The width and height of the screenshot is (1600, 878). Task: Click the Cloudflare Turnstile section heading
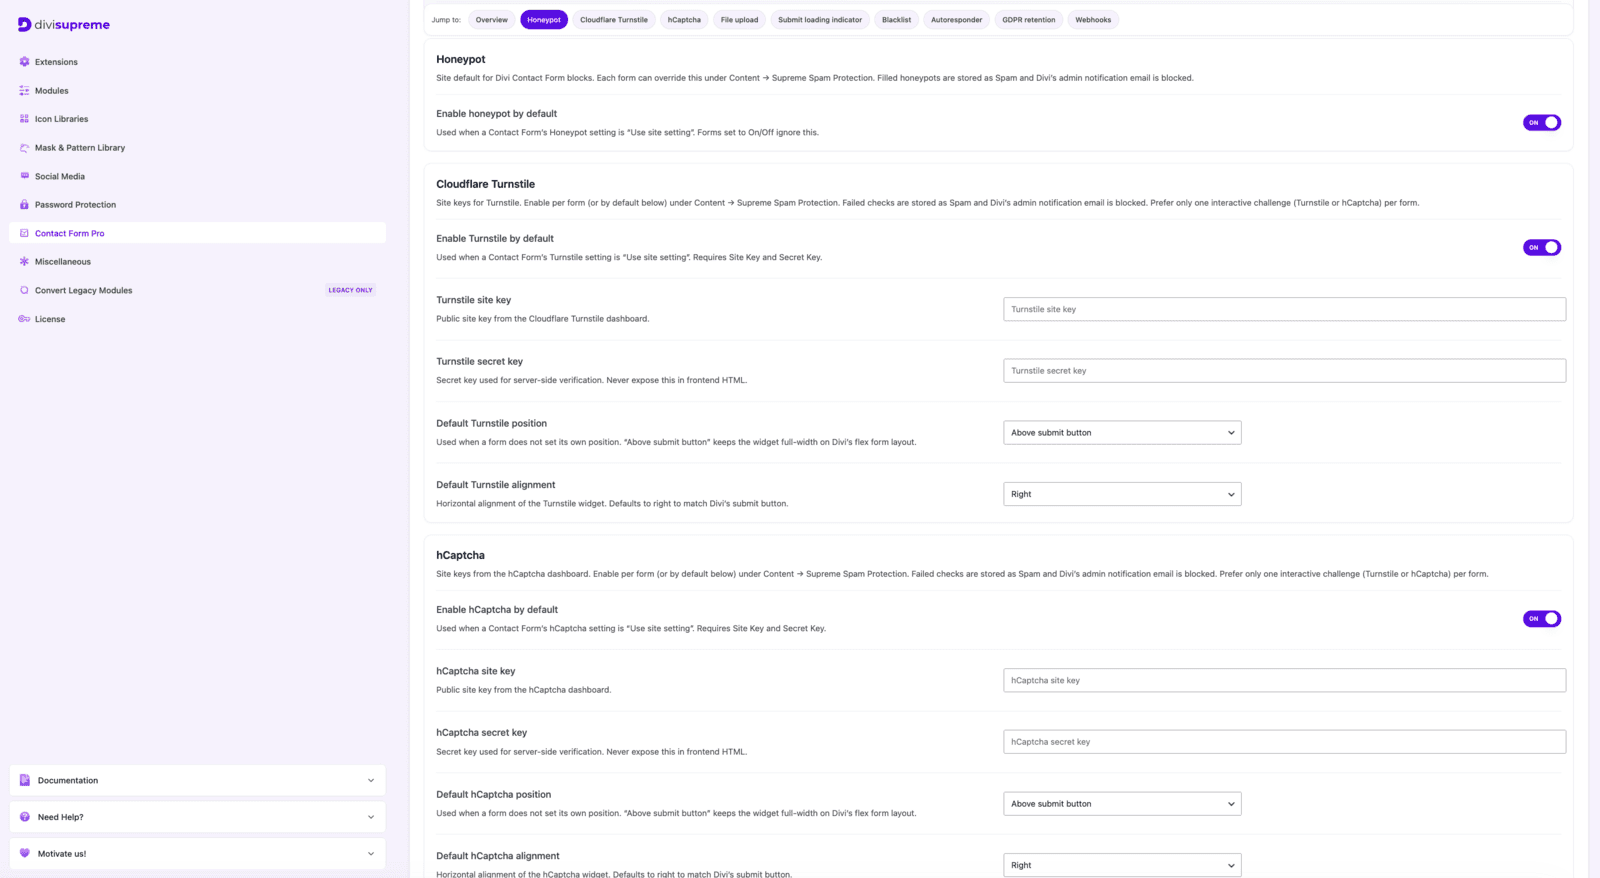485,184
